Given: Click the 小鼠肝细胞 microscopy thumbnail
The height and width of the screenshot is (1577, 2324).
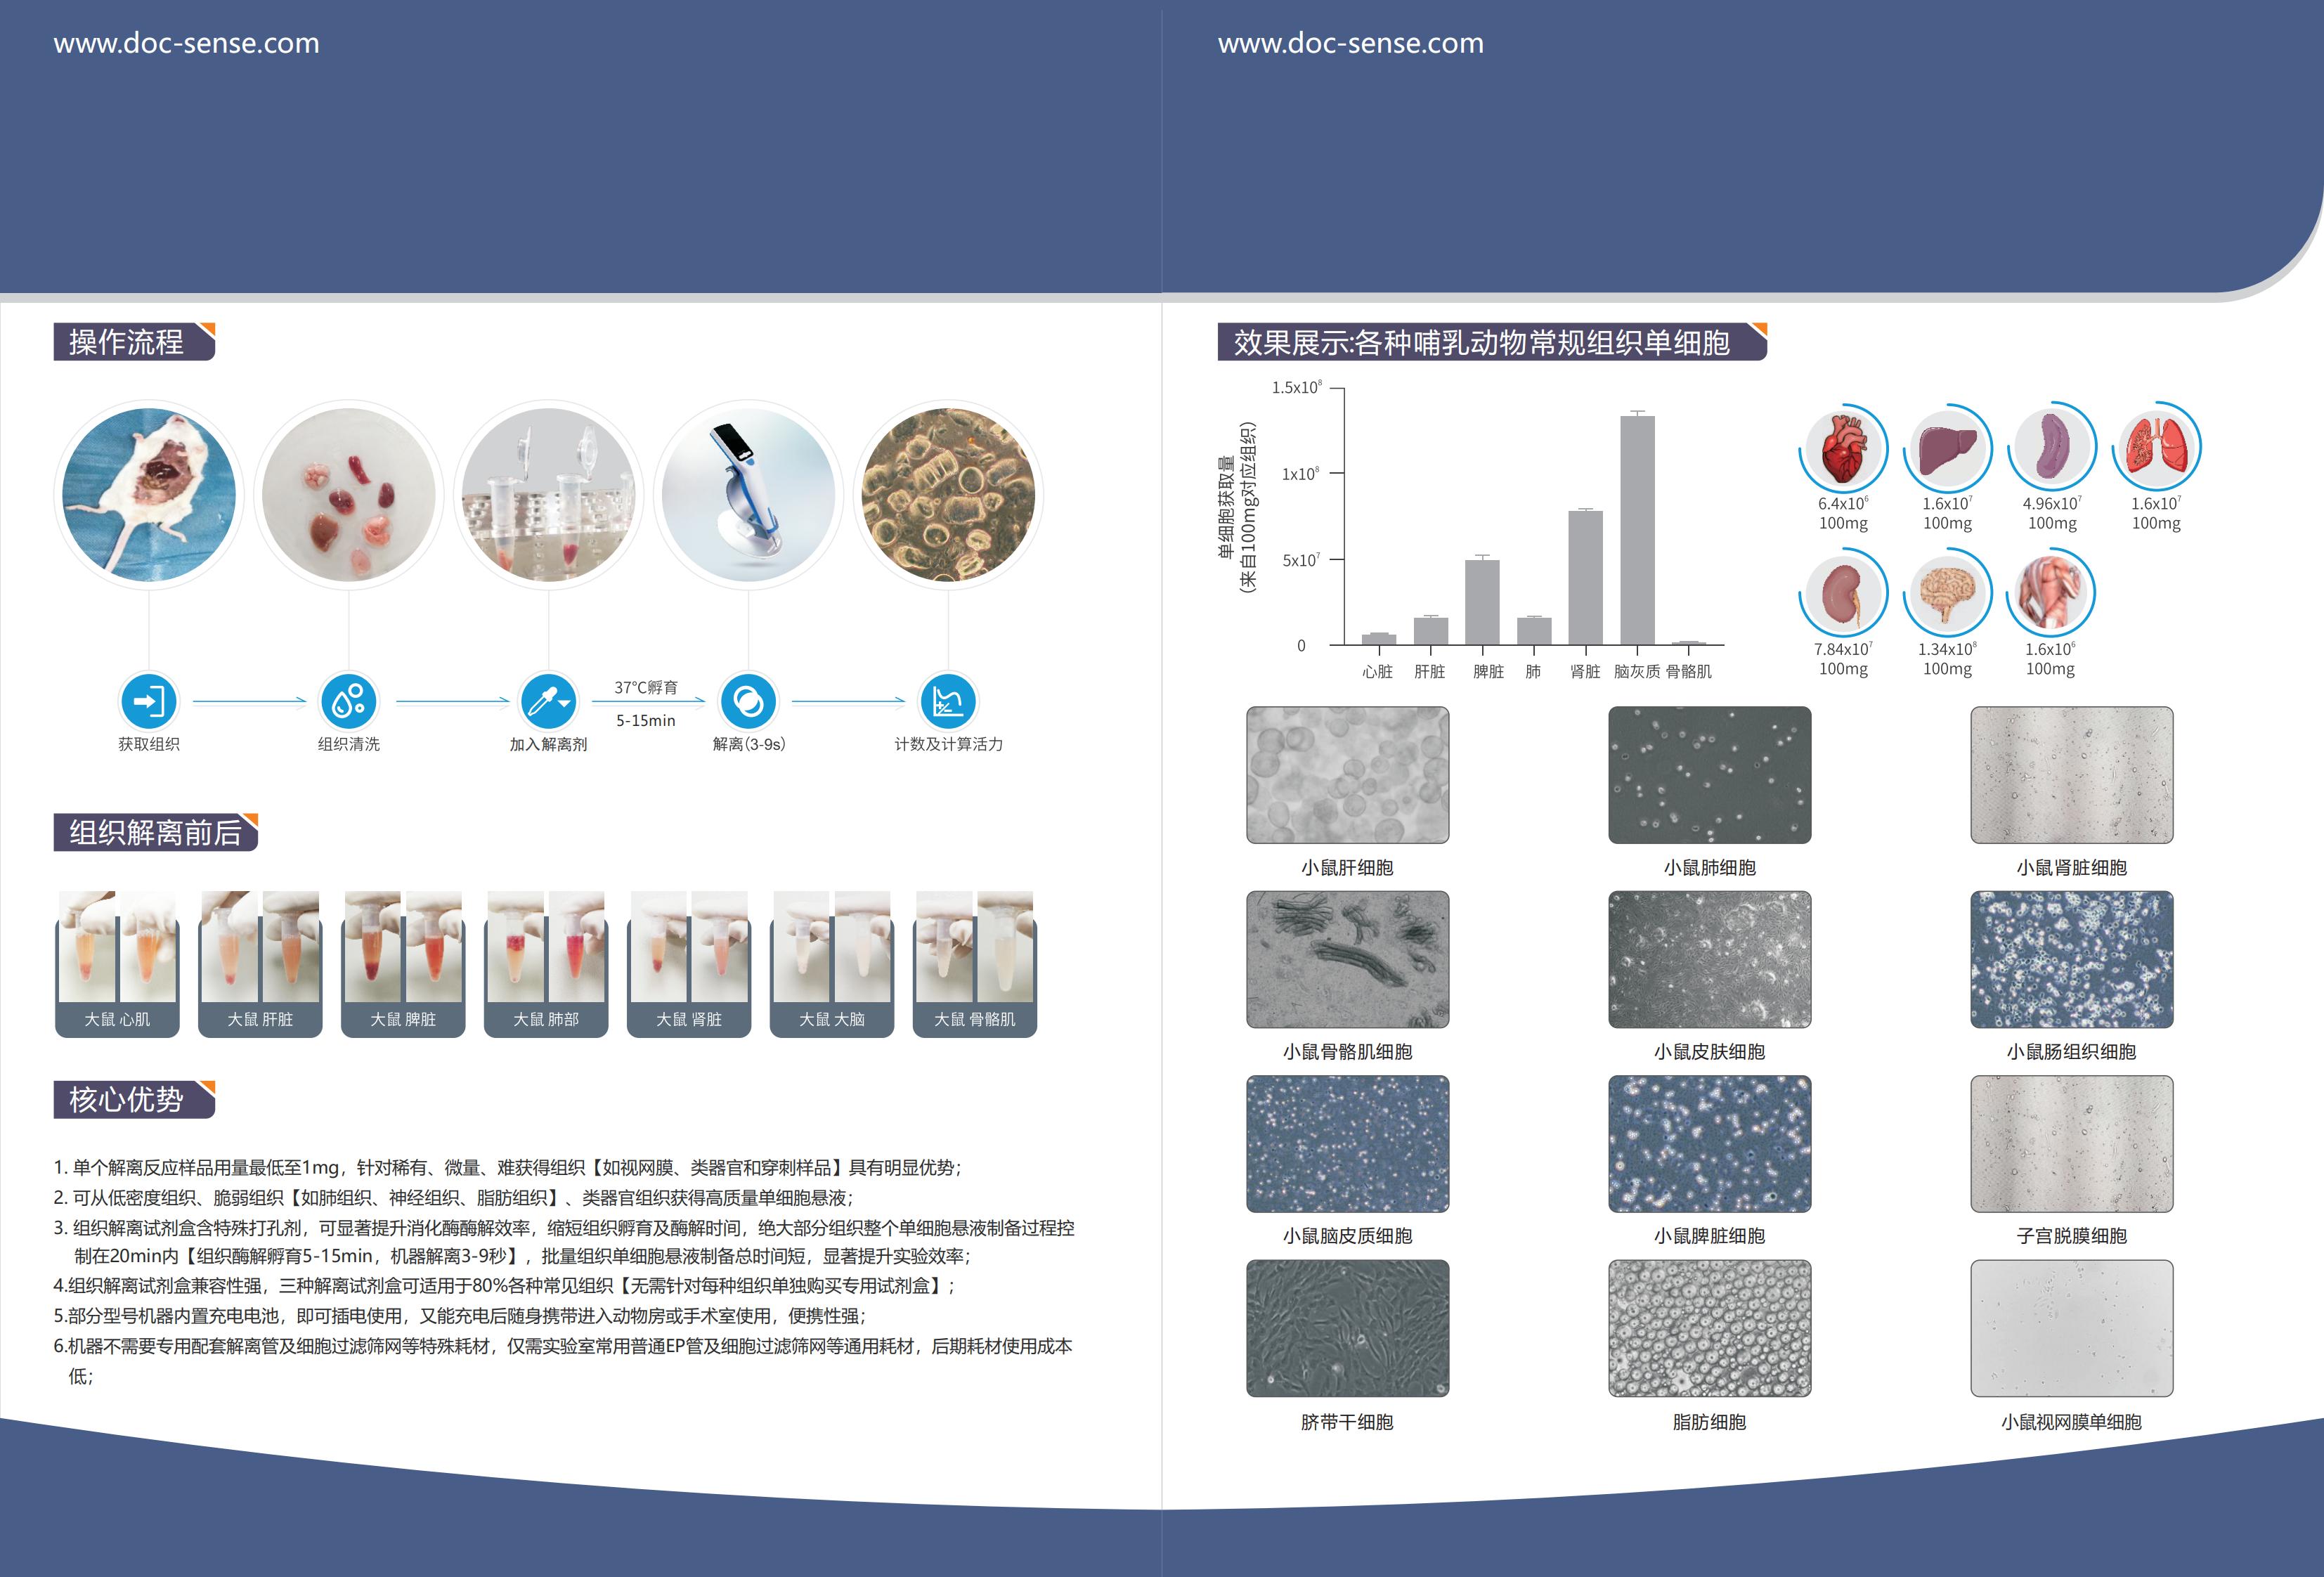Looking at the screenshot, I should [x=1347, y=775].
